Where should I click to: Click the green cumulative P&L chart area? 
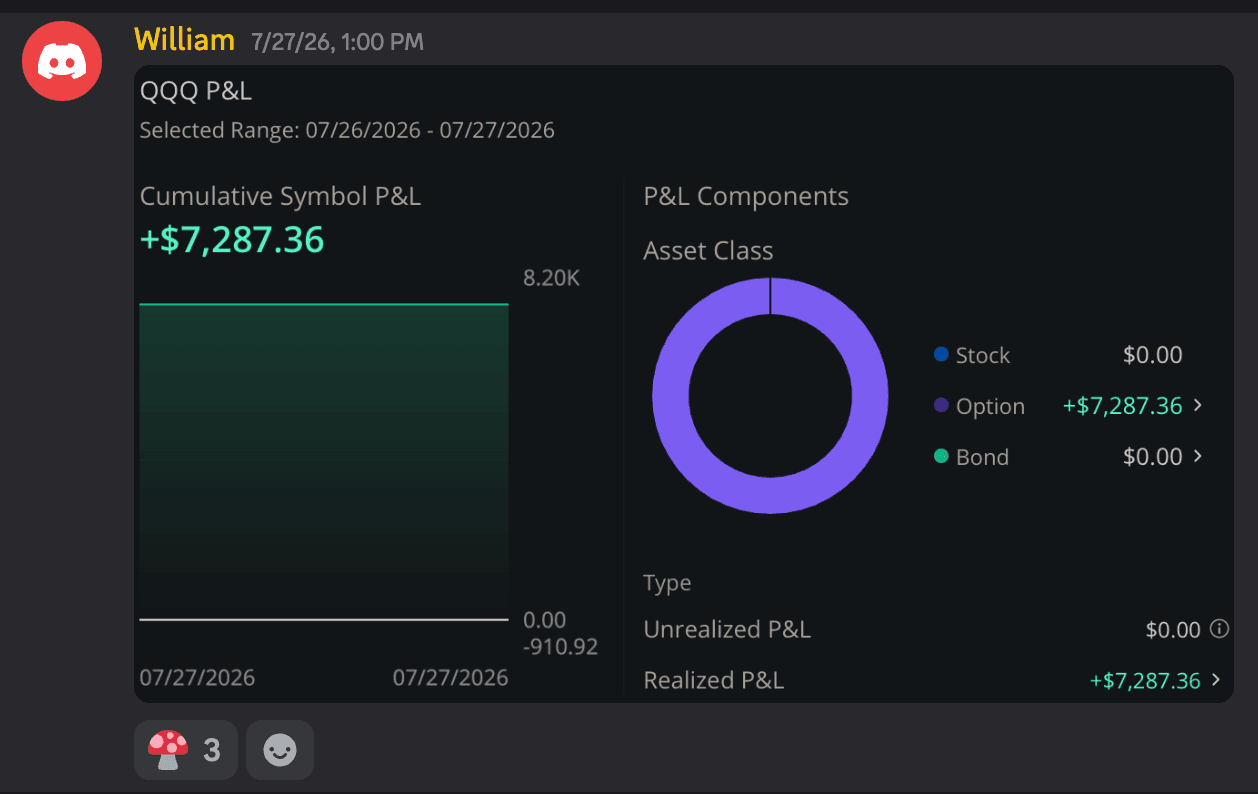pyautogui.click(x=324, y=460)
